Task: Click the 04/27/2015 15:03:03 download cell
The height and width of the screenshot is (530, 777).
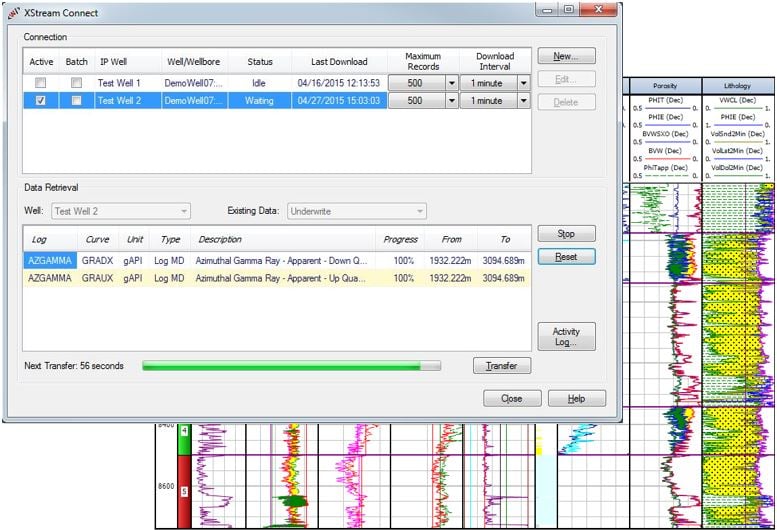Action: [339, 101]
